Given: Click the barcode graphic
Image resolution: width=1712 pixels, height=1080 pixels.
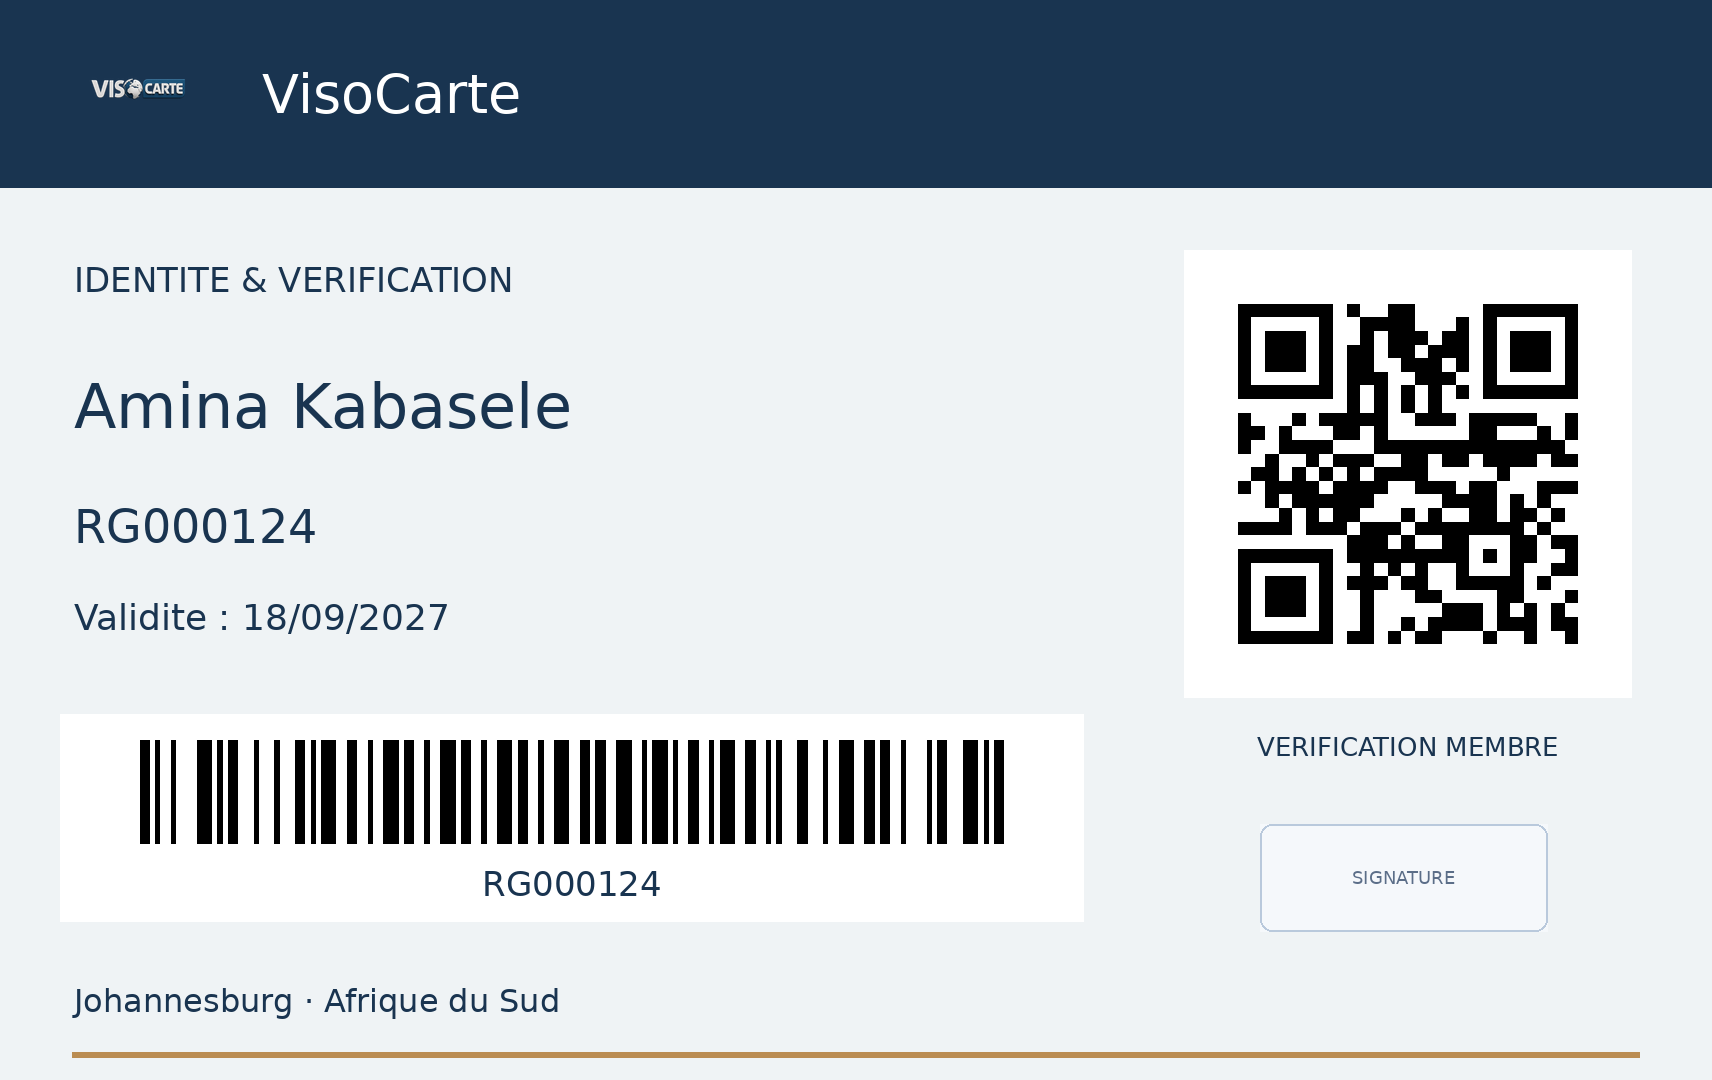Looking at the screenshot, I should 572,792.
